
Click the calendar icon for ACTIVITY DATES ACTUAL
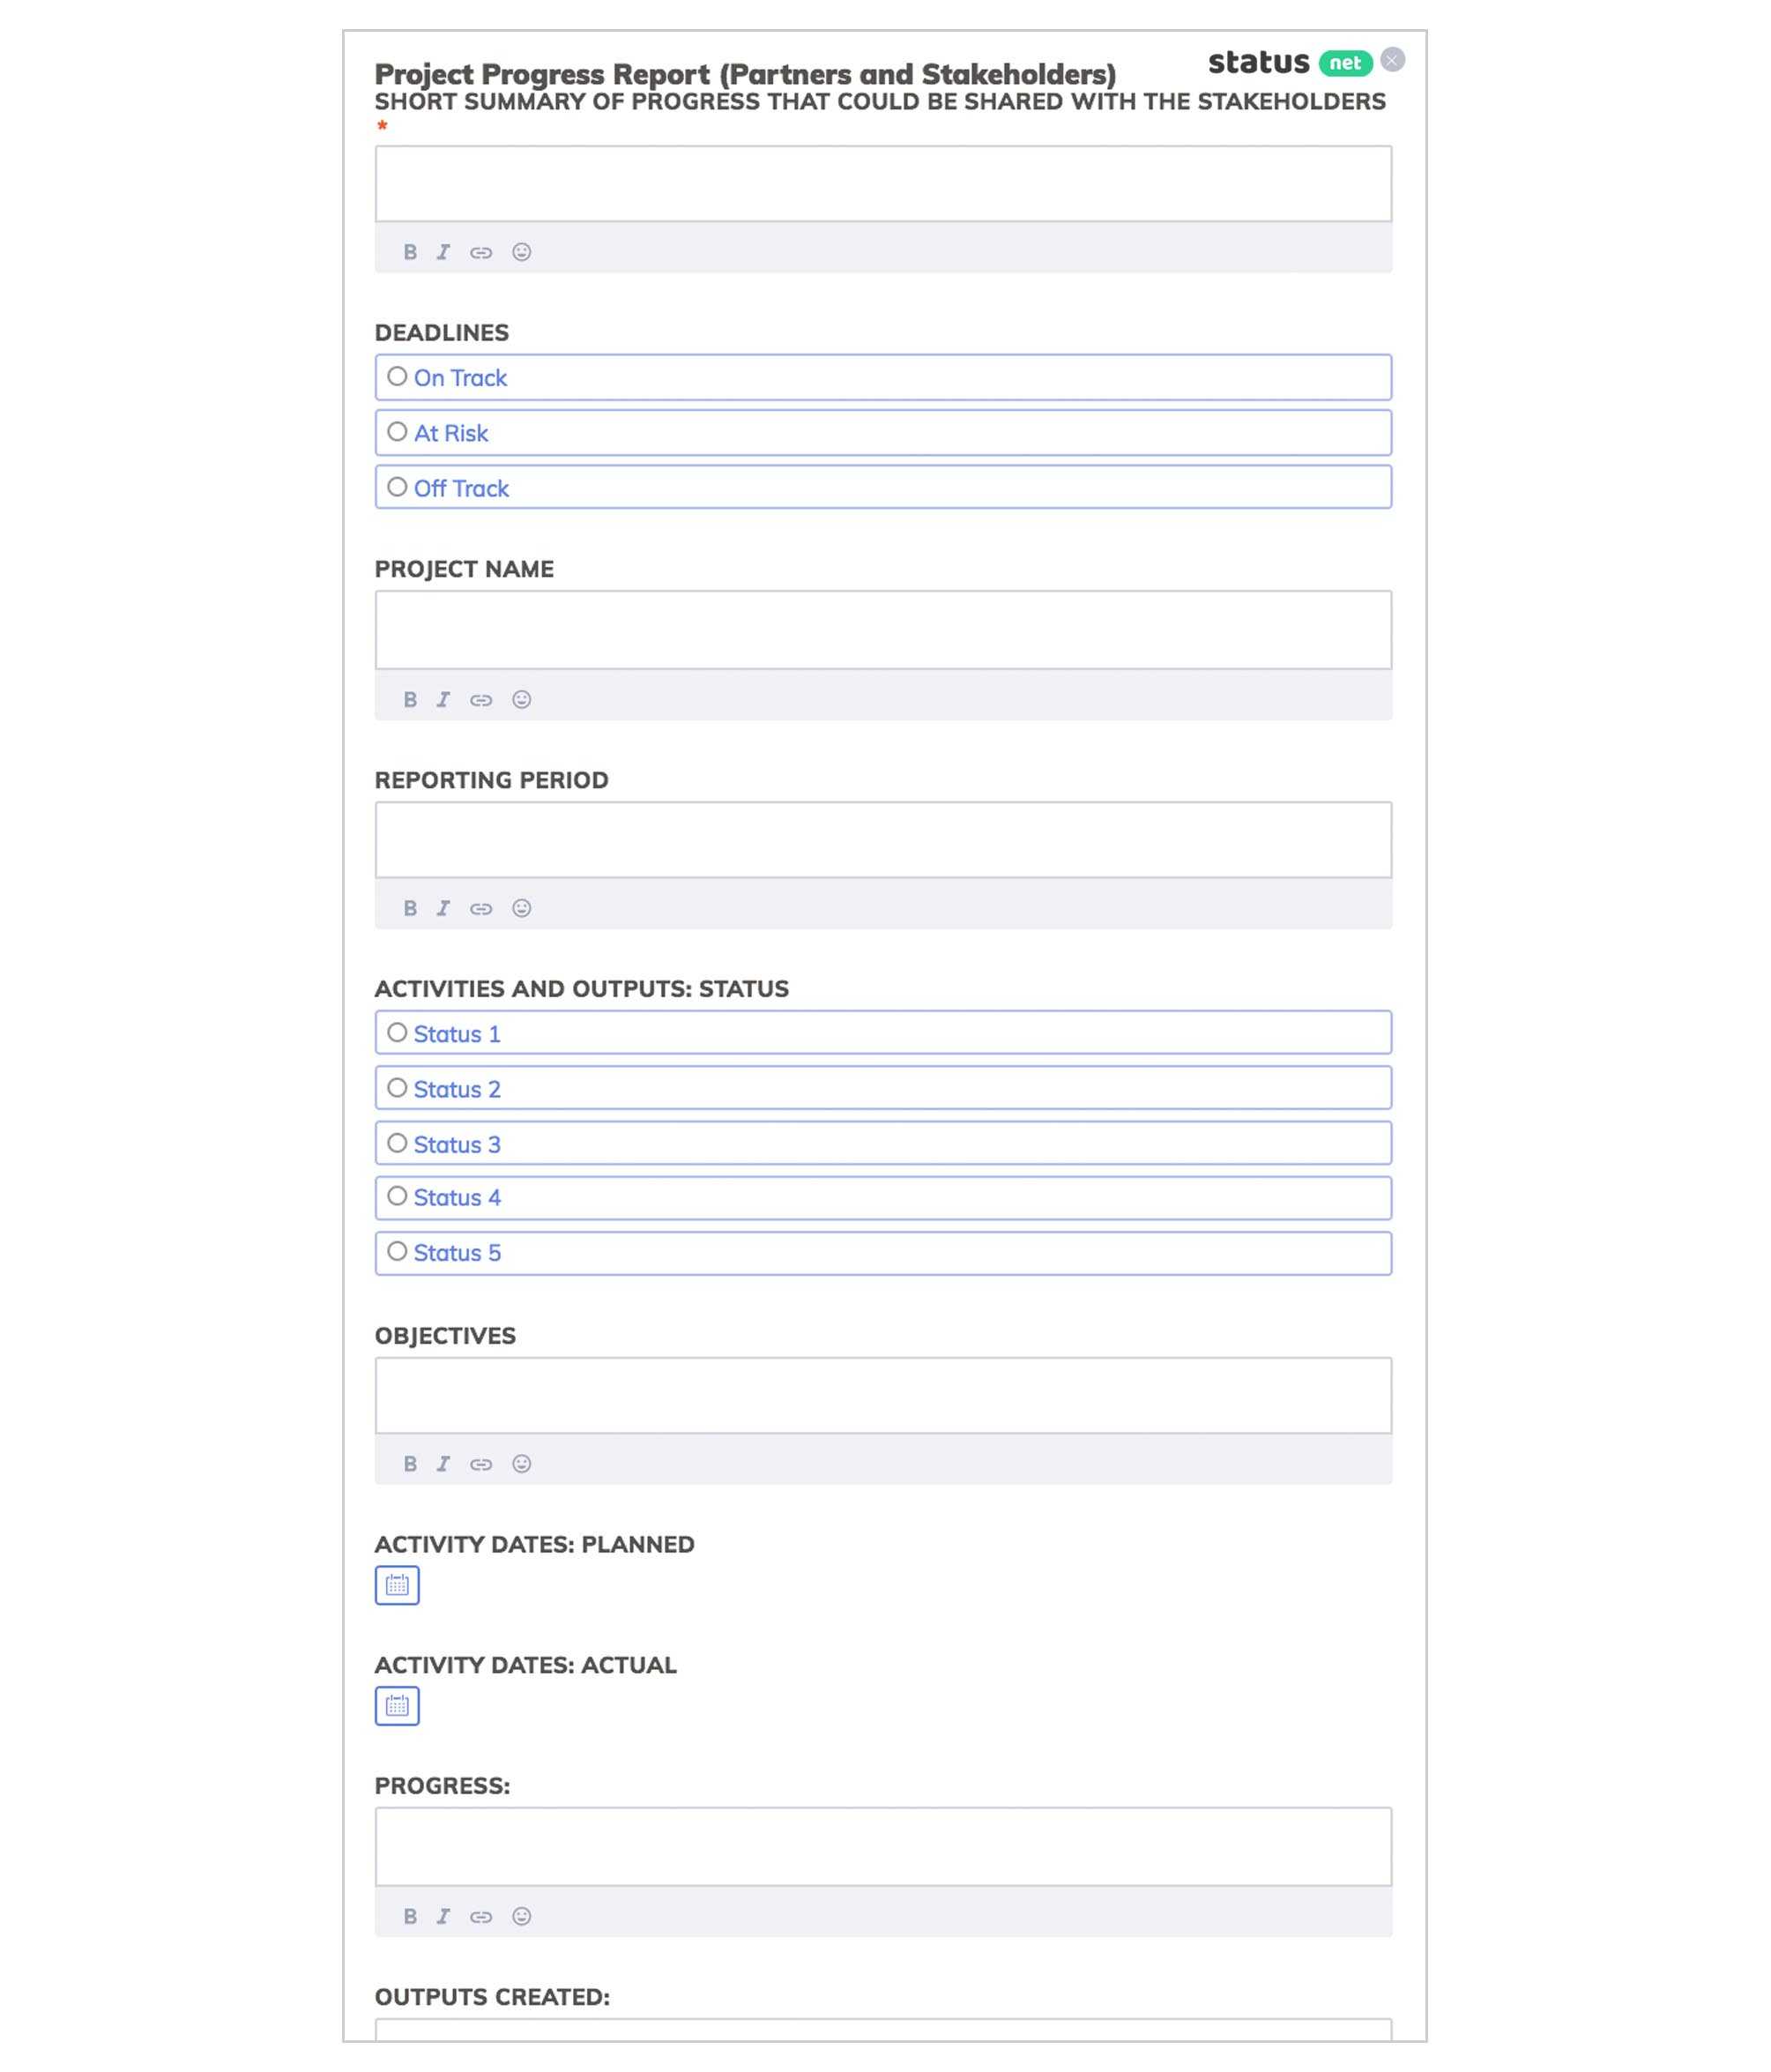[395, 1704]
